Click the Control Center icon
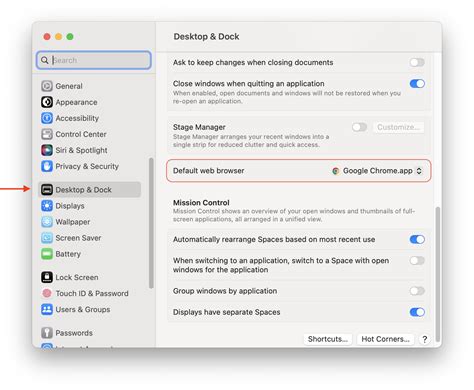Viewport: 474px width, 390px height. coord(47,134)
